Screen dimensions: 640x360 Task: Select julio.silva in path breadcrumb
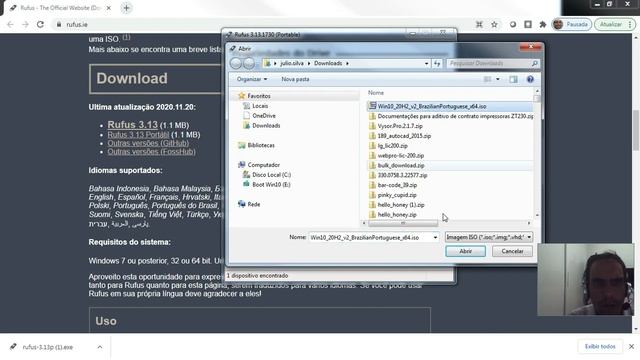click(x=291, y=63)
